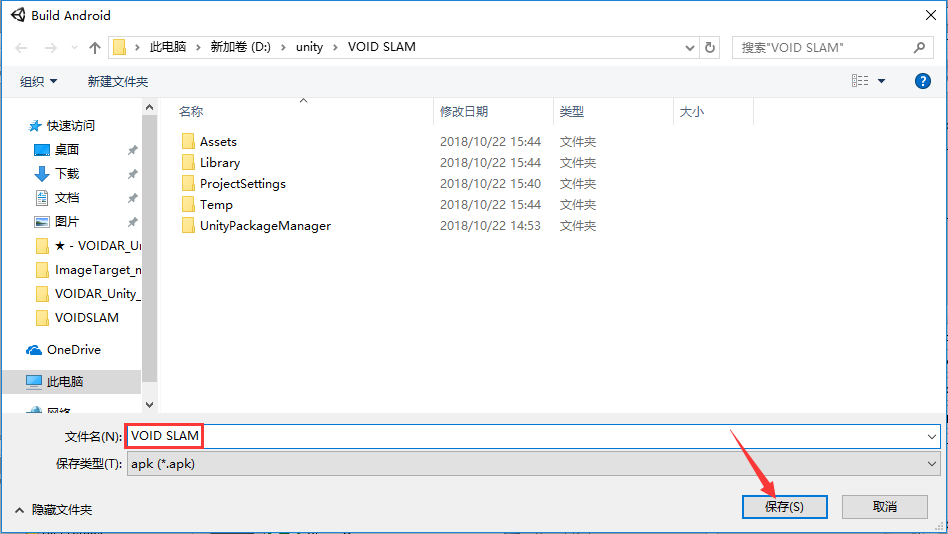Click the sidebar scroll up arrow
The image size is (948, 534).
[149, 107]
